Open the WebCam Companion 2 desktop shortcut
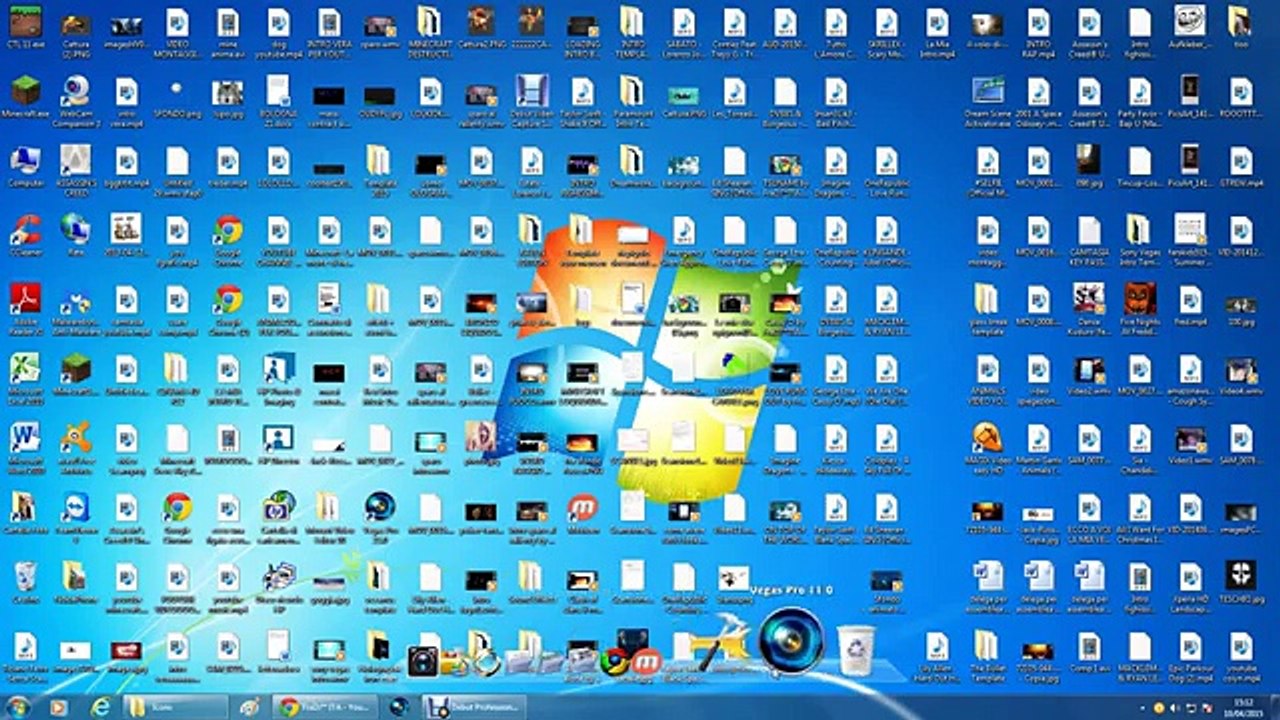The height and width of the screenshot is (720, 1280). point(75,98)
